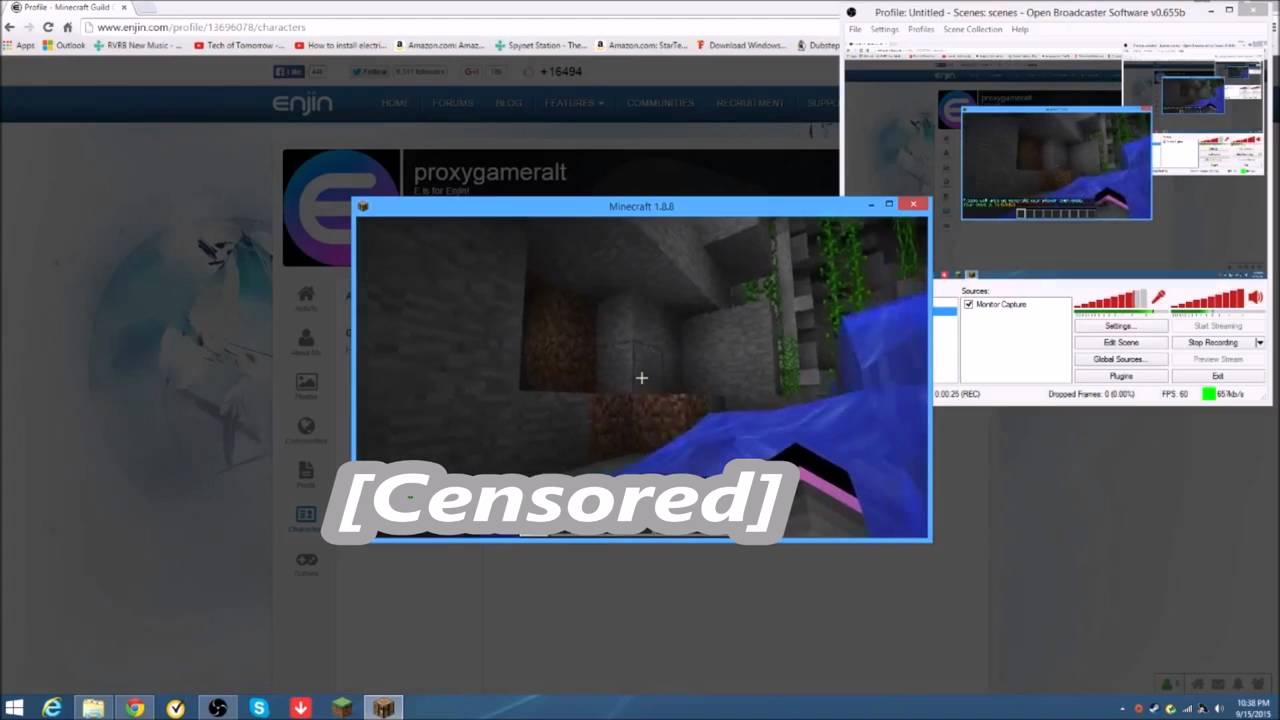The image size is (1280, 720).
Task: Click the Chrome address bar URL
Action: tap(201, 27)
